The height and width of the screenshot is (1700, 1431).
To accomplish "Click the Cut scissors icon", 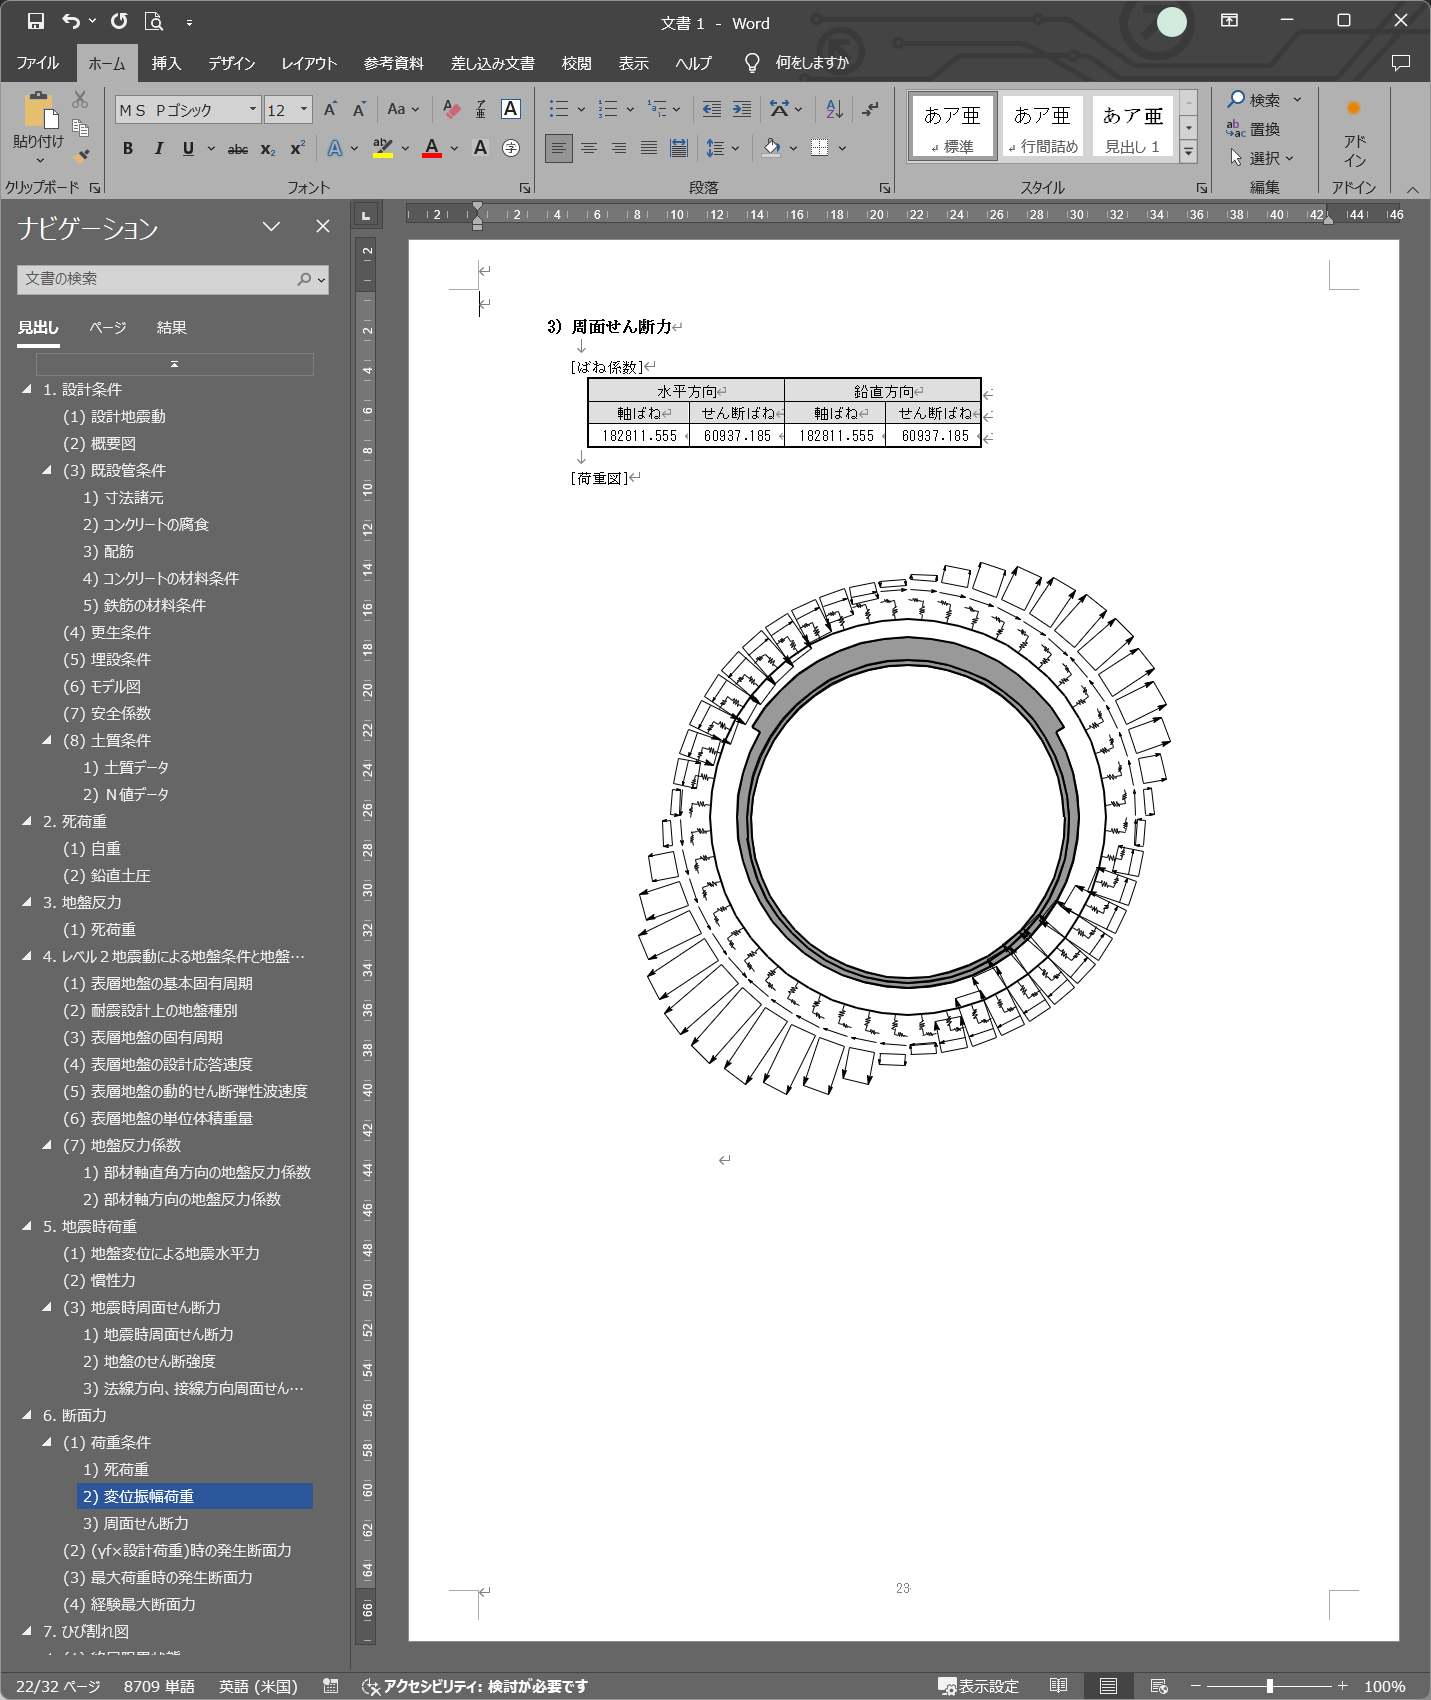I will (x=80, y=99).
